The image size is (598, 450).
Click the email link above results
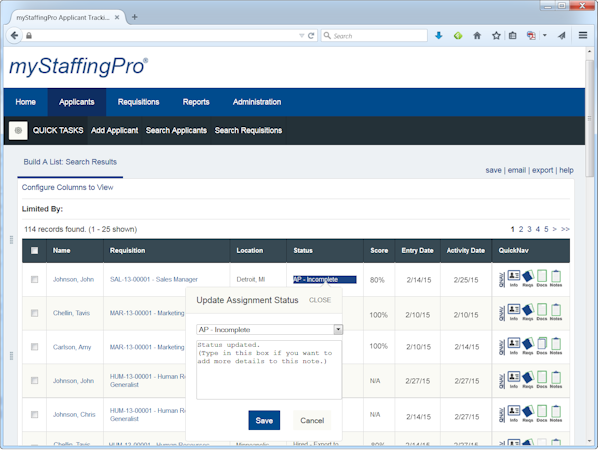pyautogui.click(x=517, y=170)
